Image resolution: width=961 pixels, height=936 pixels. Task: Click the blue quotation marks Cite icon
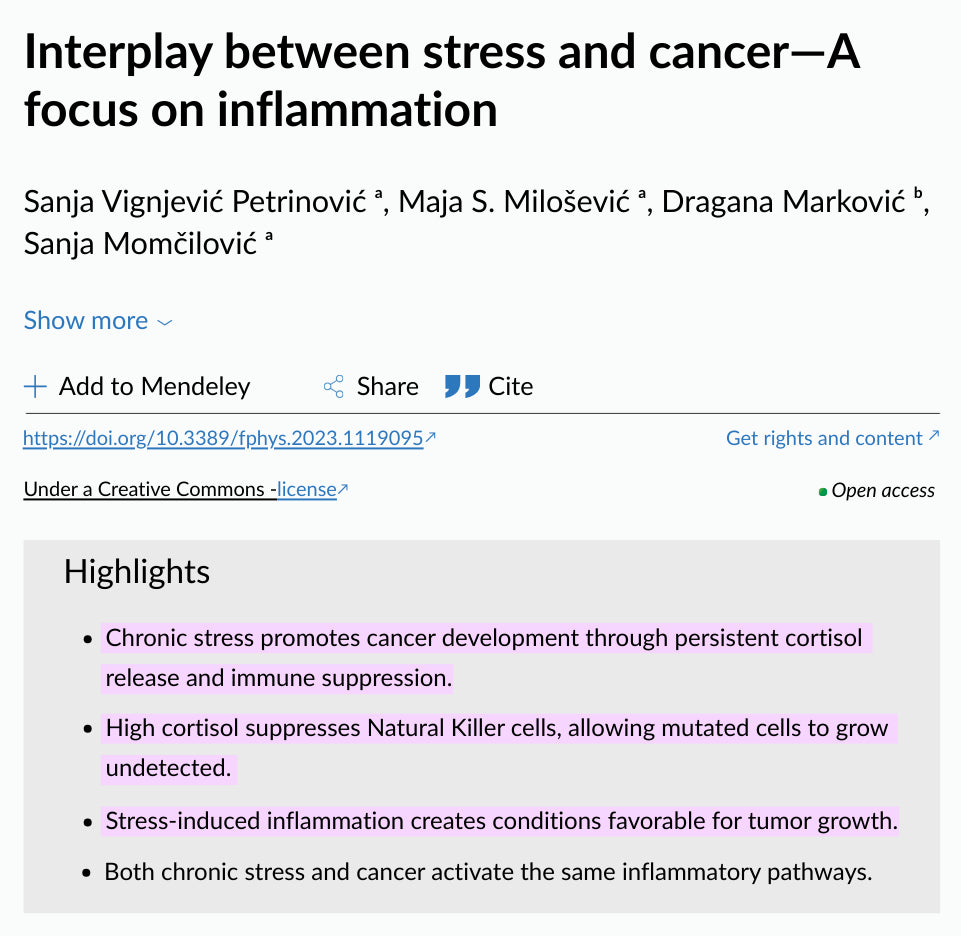tap(462, 387)
